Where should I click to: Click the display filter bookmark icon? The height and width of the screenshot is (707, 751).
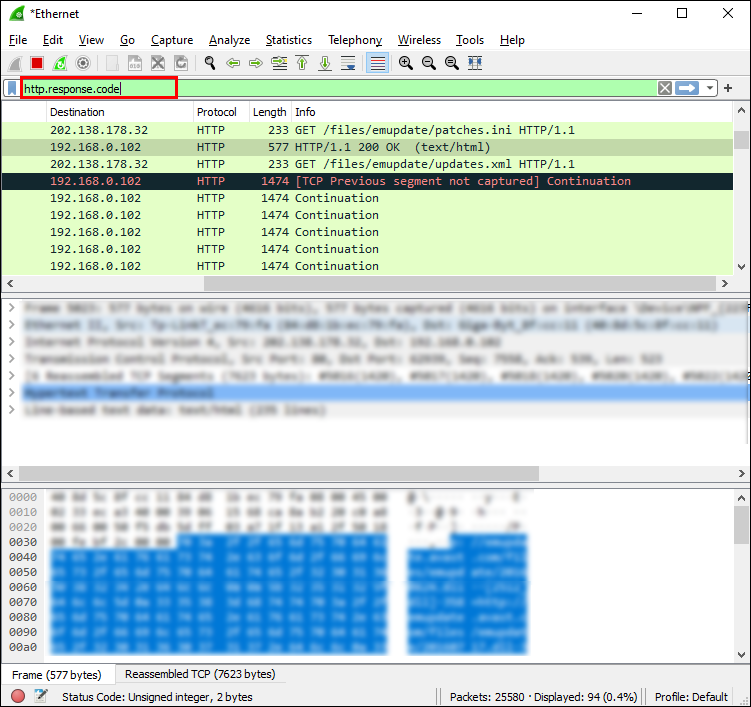[x=12, y=88]
